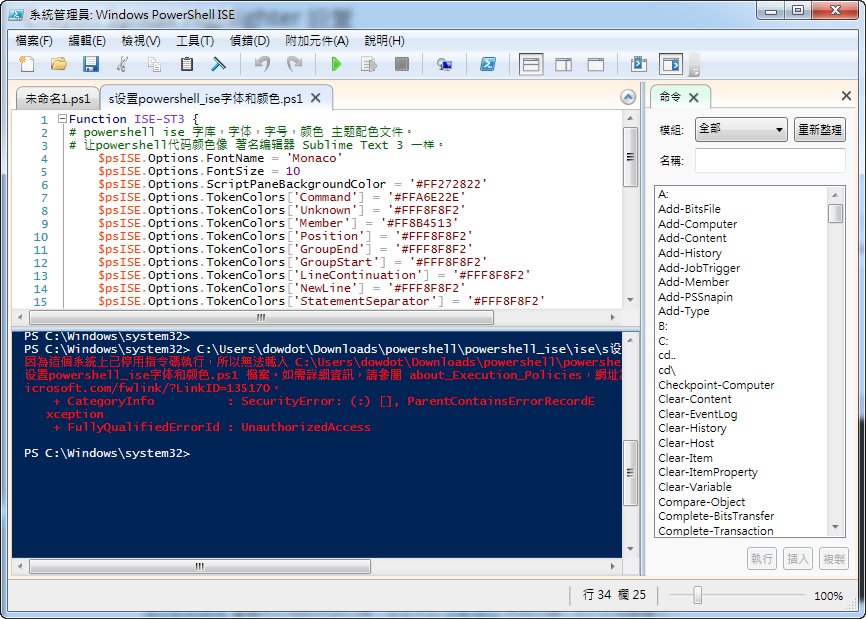This screenshot has height=619, width=866.
Task: Start PowerShell.exe in separate window icon
Action: point(487,65)
